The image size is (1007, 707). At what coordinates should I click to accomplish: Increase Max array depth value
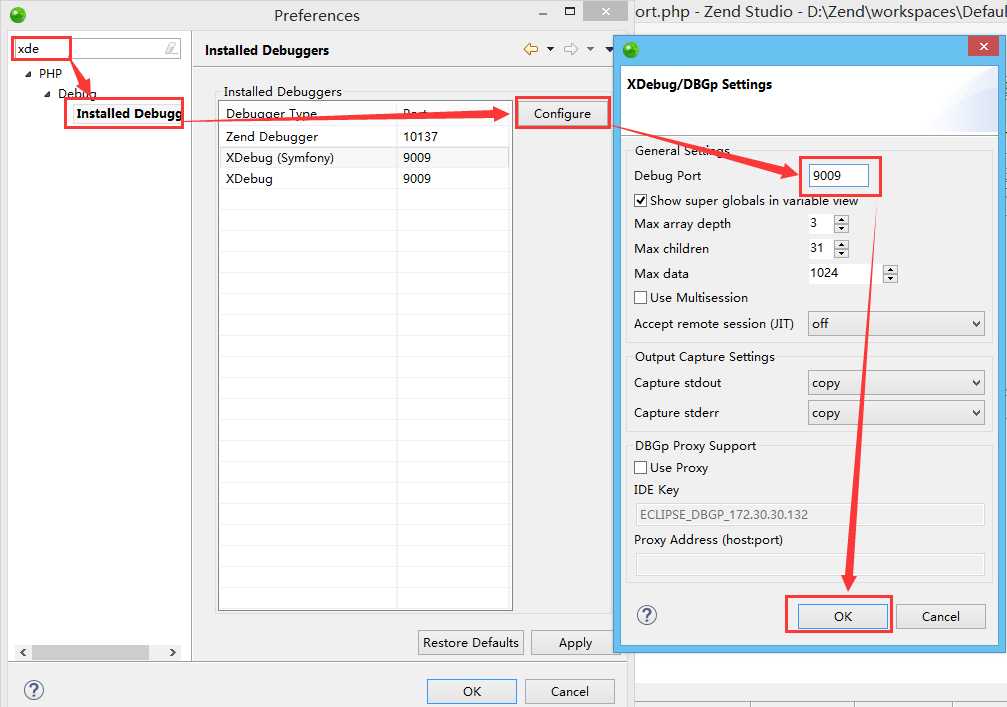tap(841, 219)
